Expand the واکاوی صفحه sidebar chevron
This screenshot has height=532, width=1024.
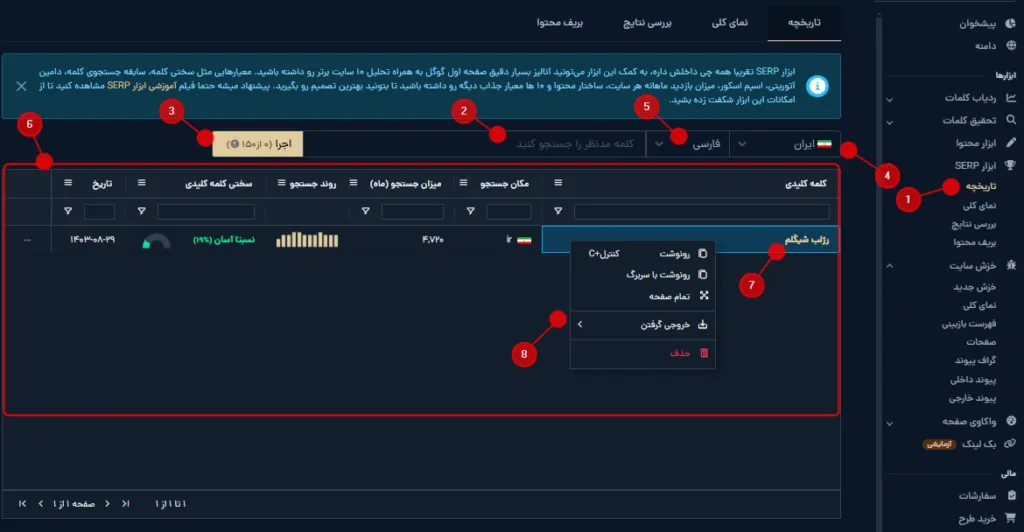click(x=889, y=424)
